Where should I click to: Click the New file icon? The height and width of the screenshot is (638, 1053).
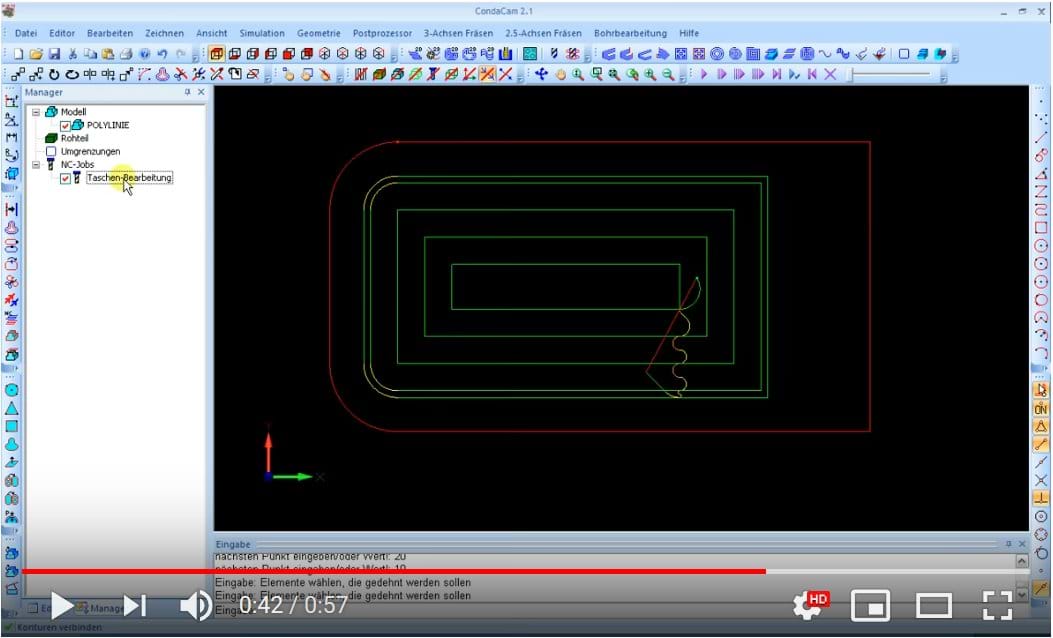tap(19, 54)
